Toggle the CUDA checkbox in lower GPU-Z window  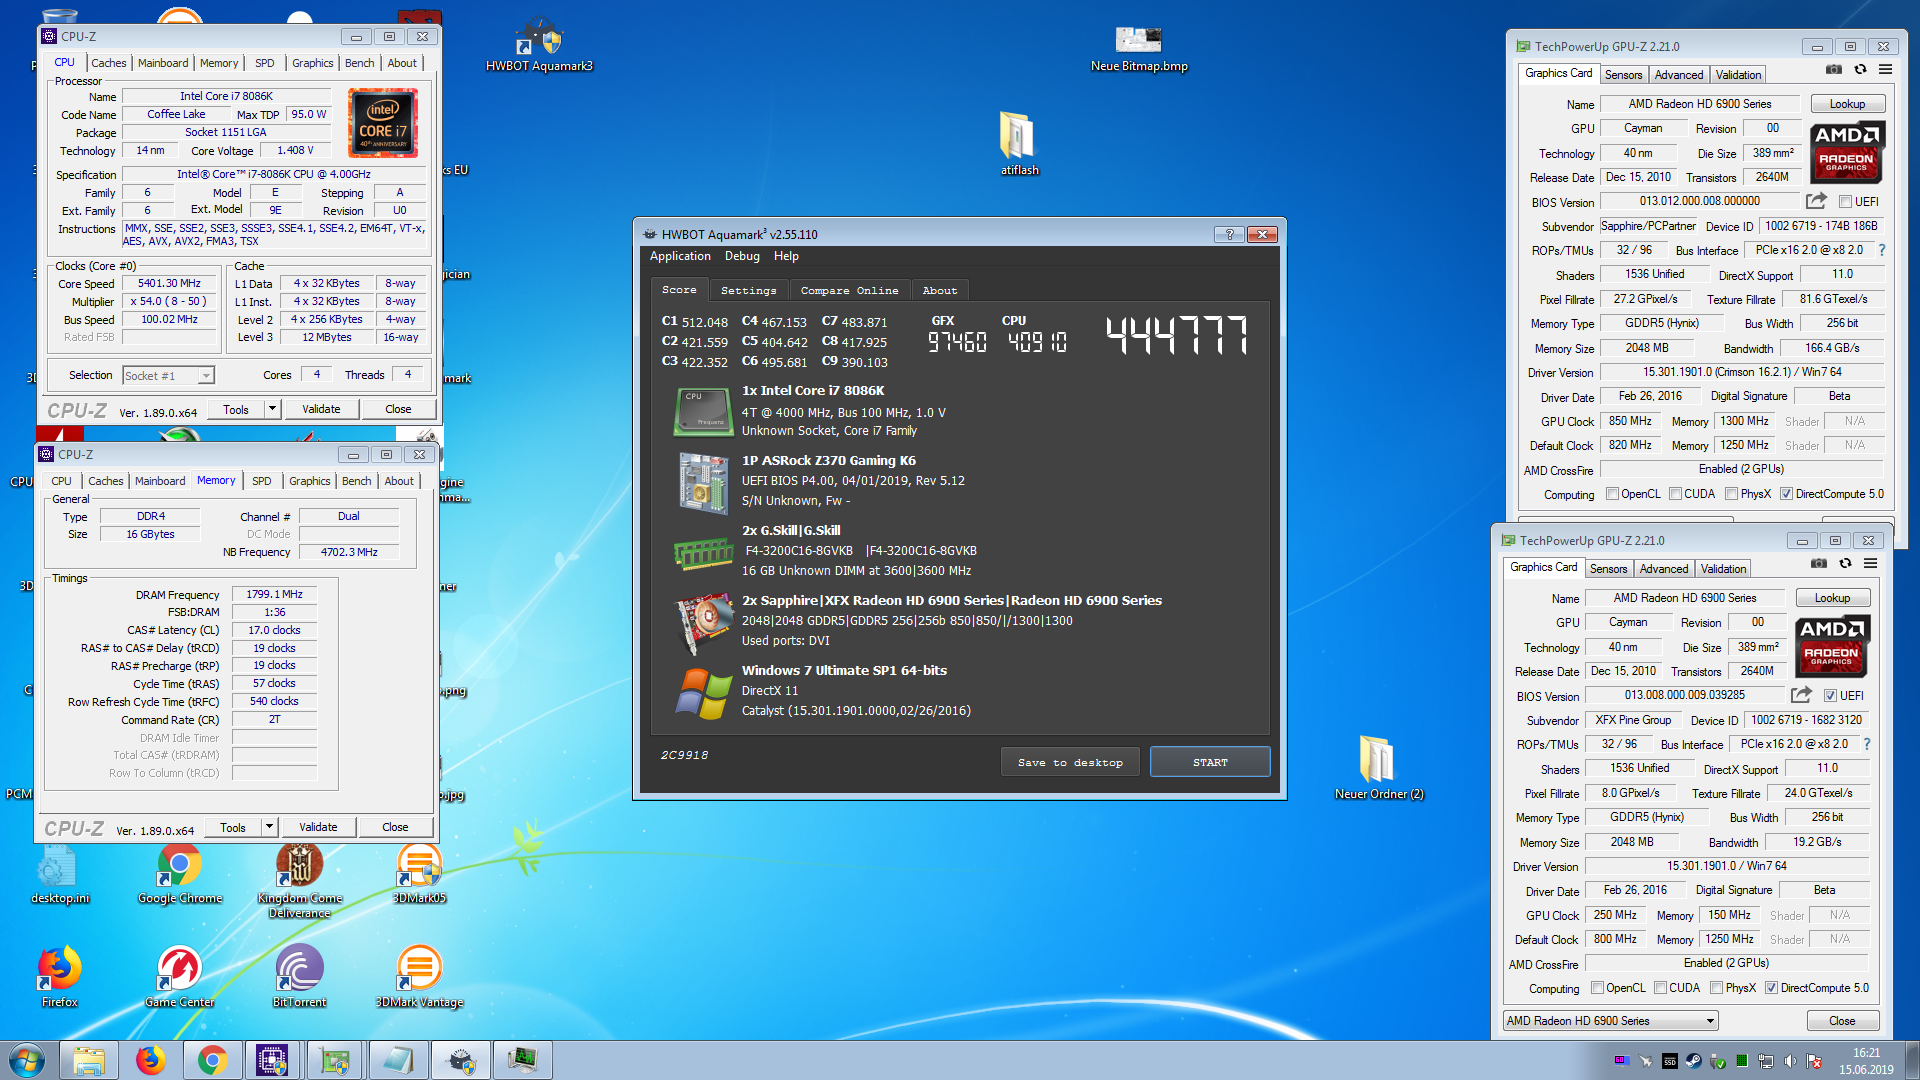click(1660, 988)
